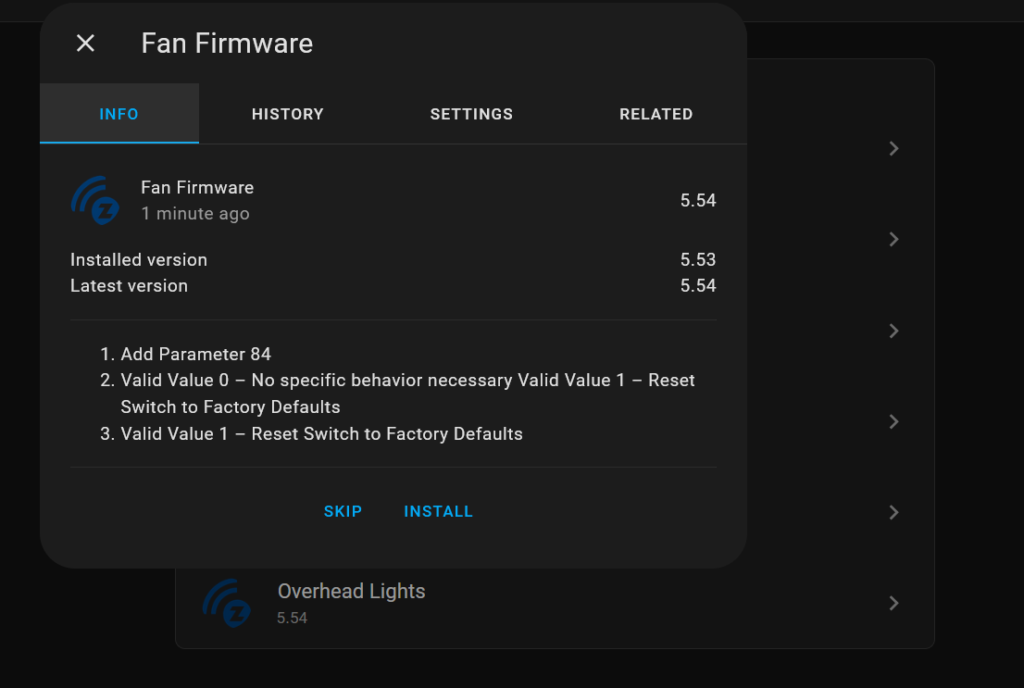Viewport: 1024px width, 688px height.
Task: Click the Fan Firmware dialog title
Action: (227, 44)
